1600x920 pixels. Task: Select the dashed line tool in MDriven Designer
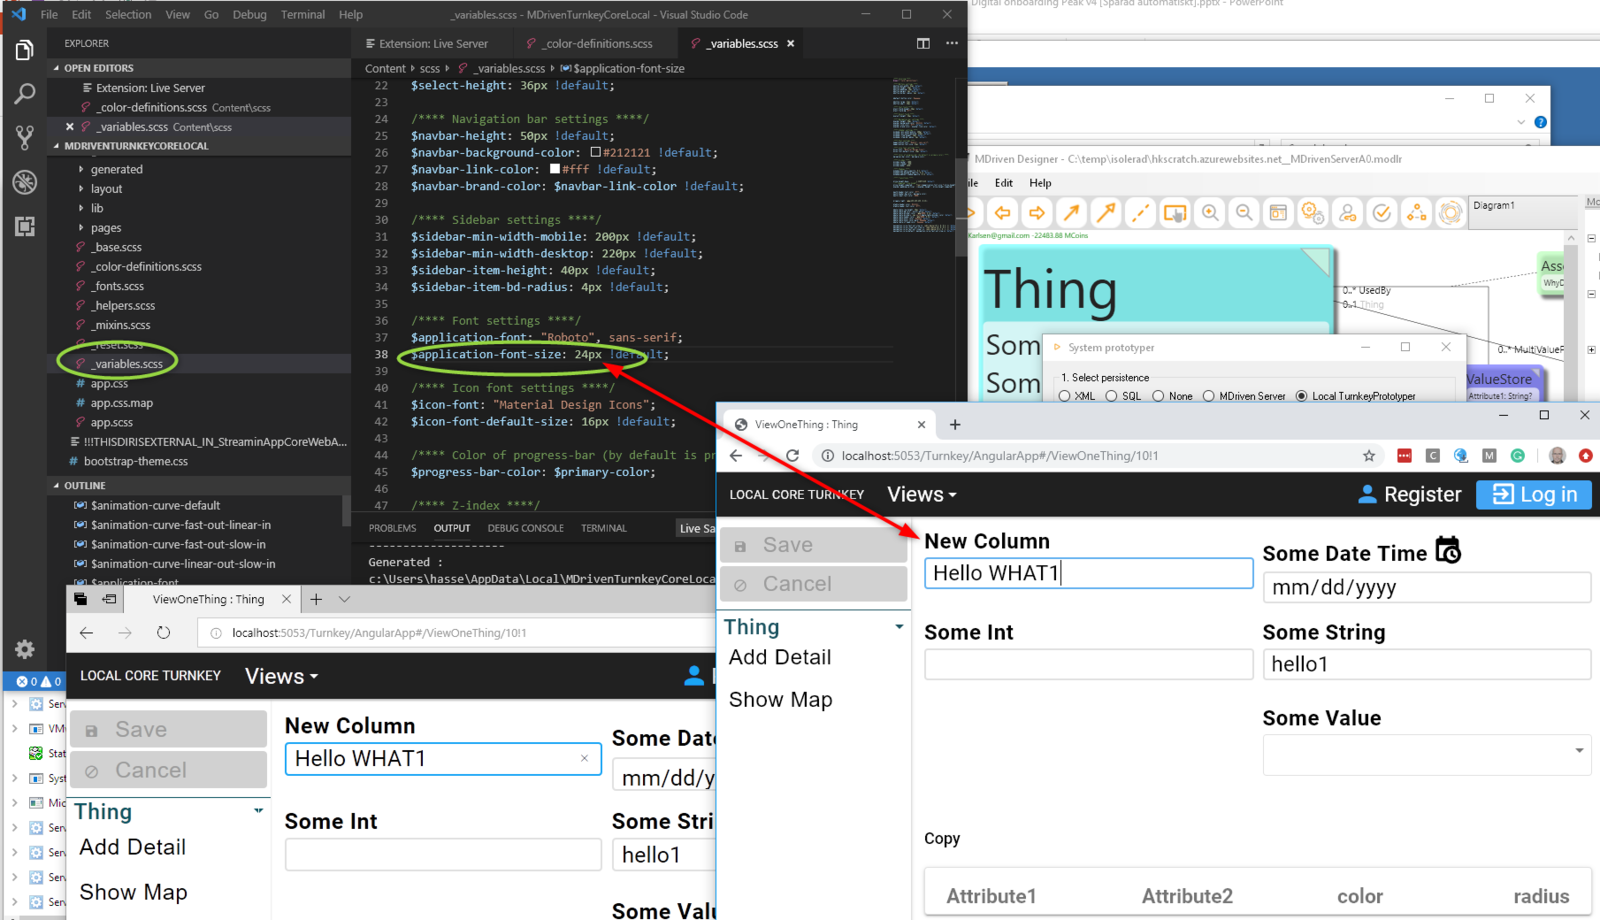tap(1140, 213)
